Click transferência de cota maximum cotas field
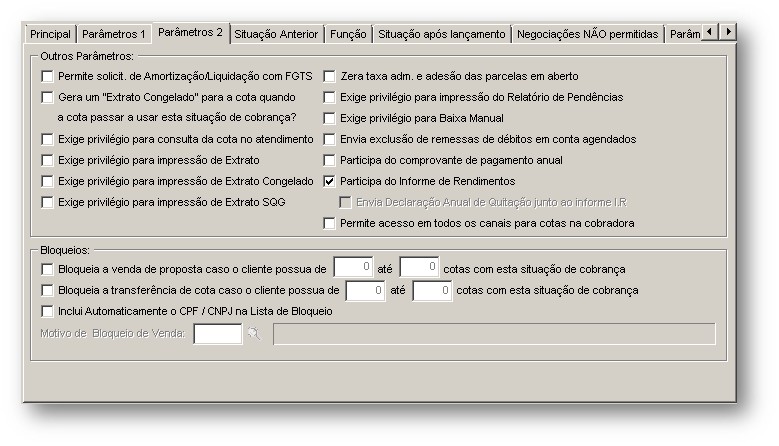The image size is (779, 446). (x=432, y=291)
